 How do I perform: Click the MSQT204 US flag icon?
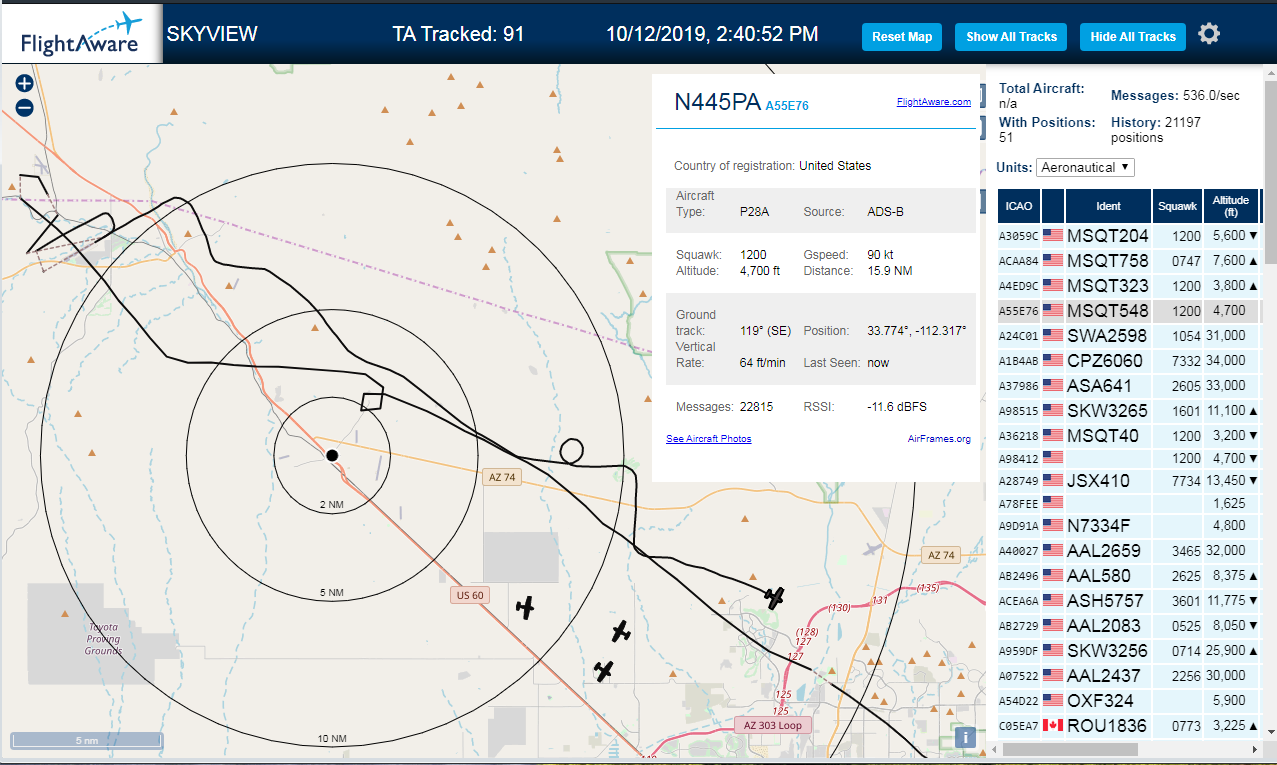[1053, 236]
